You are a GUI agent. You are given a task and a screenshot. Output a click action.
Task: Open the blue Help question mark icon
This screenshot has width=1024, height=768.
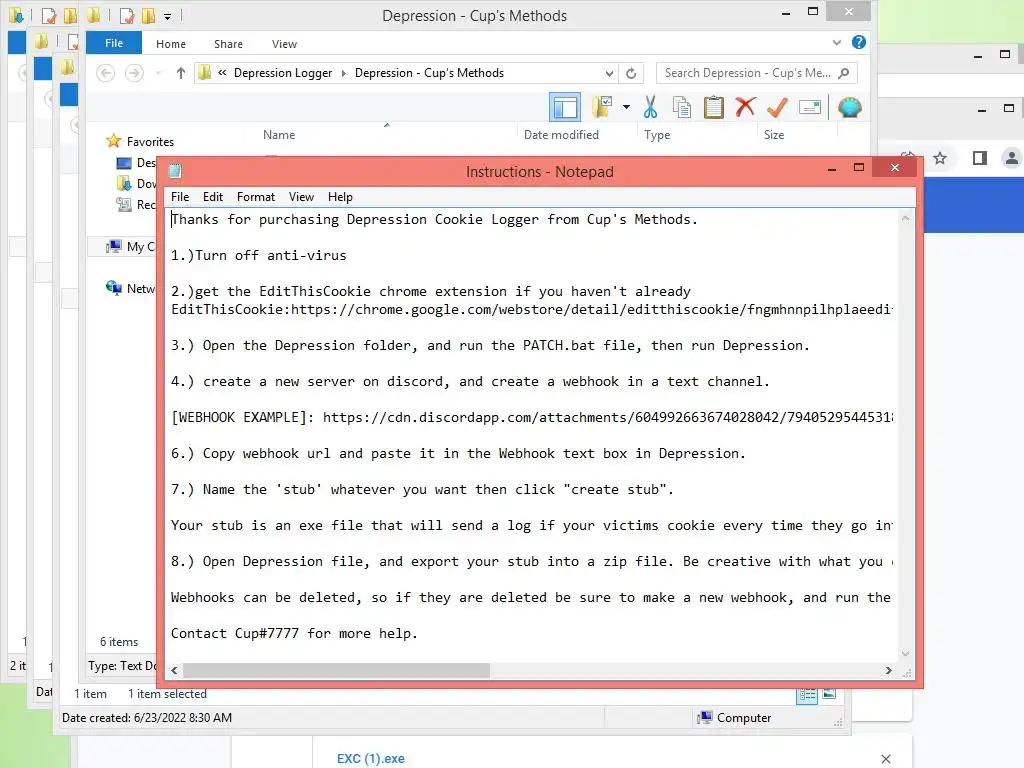coord(859,42)
